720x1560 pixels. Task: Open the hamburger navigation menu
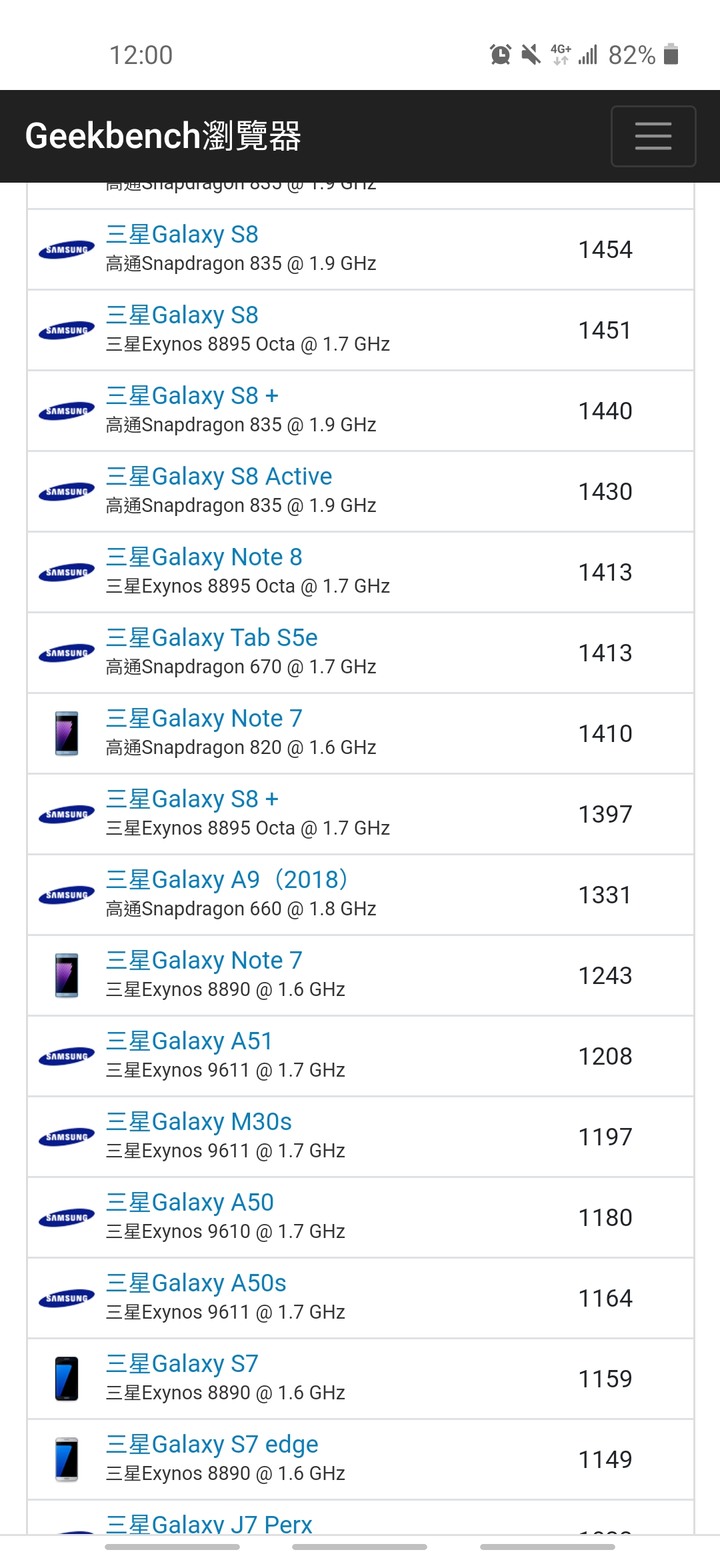click(653, 136)
